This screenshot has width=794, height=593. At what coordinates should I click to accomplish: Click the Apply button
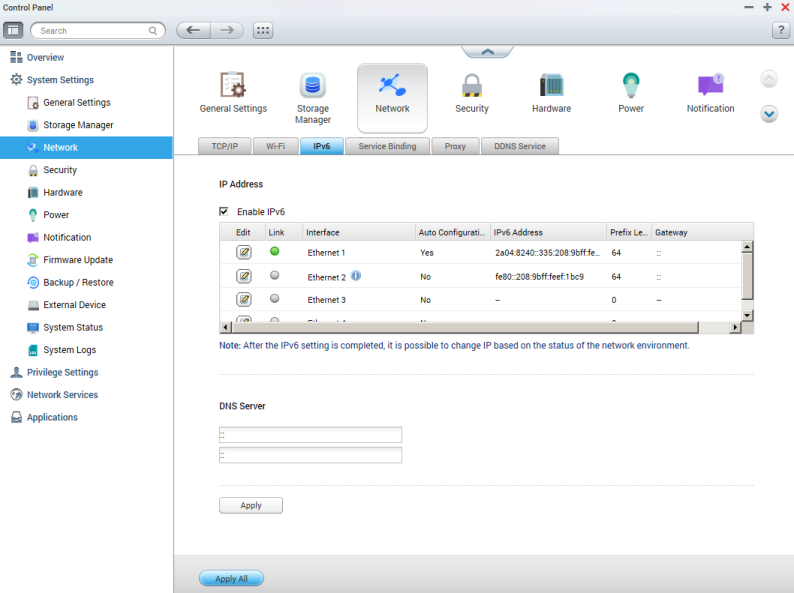click(251, 505)
